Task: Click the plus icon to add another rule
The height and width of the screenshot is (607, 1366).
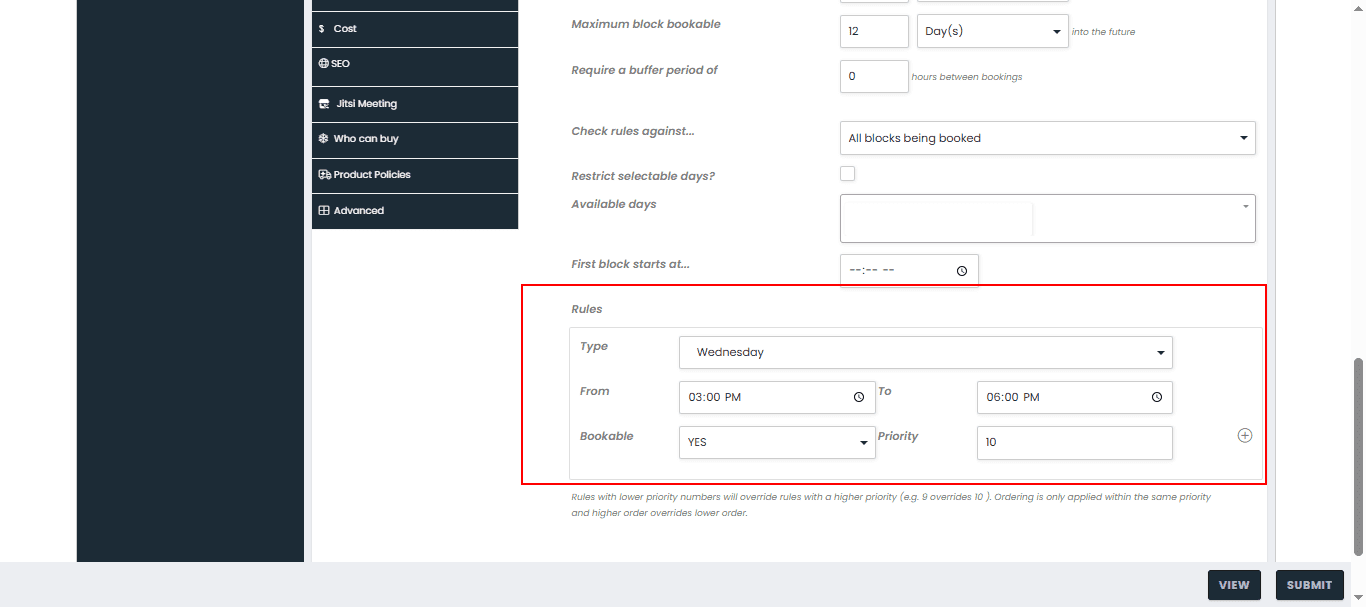Action: [1244, 435]
